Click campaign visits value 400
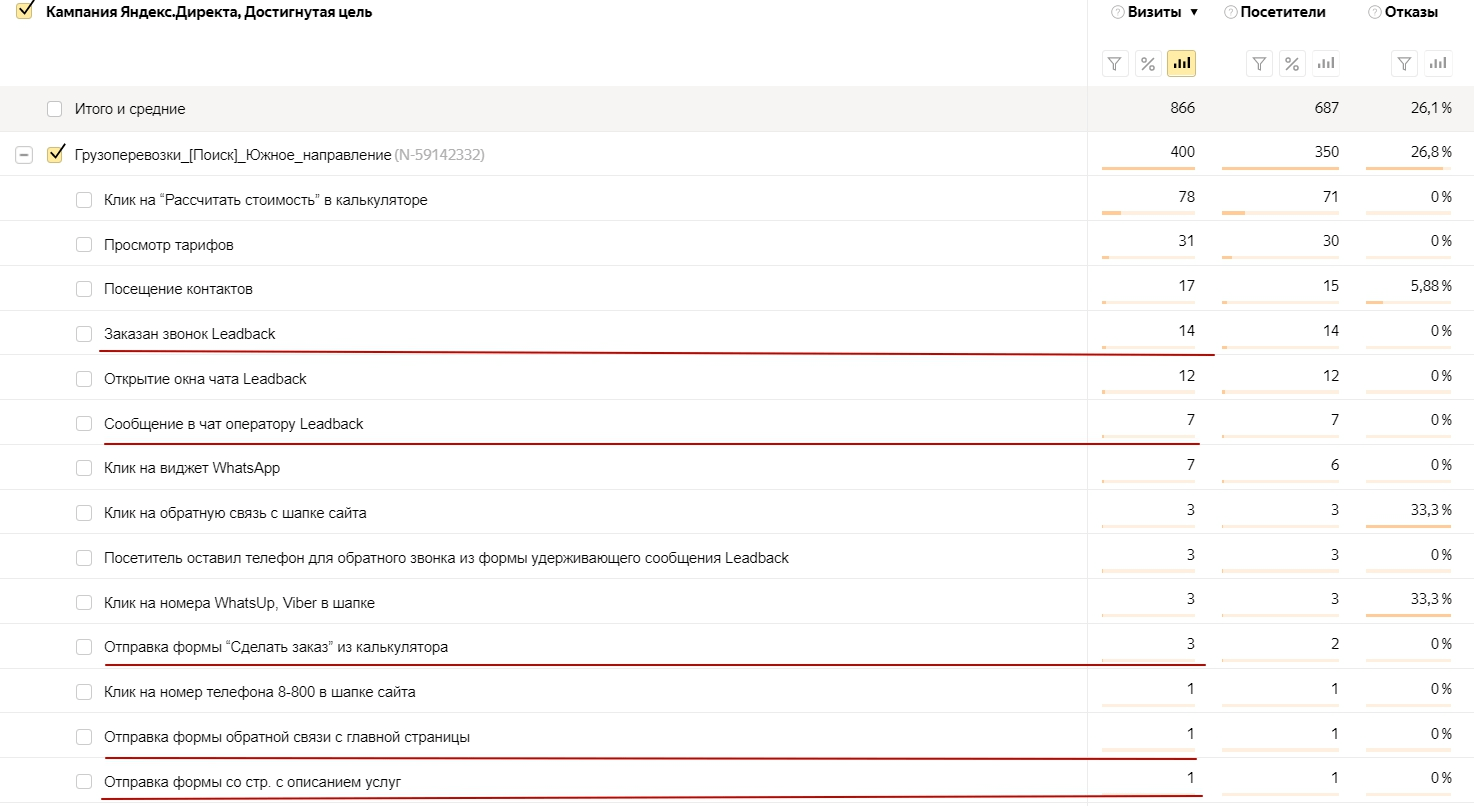Viewport: 1474px width, 806px height. coord(1182,152)
